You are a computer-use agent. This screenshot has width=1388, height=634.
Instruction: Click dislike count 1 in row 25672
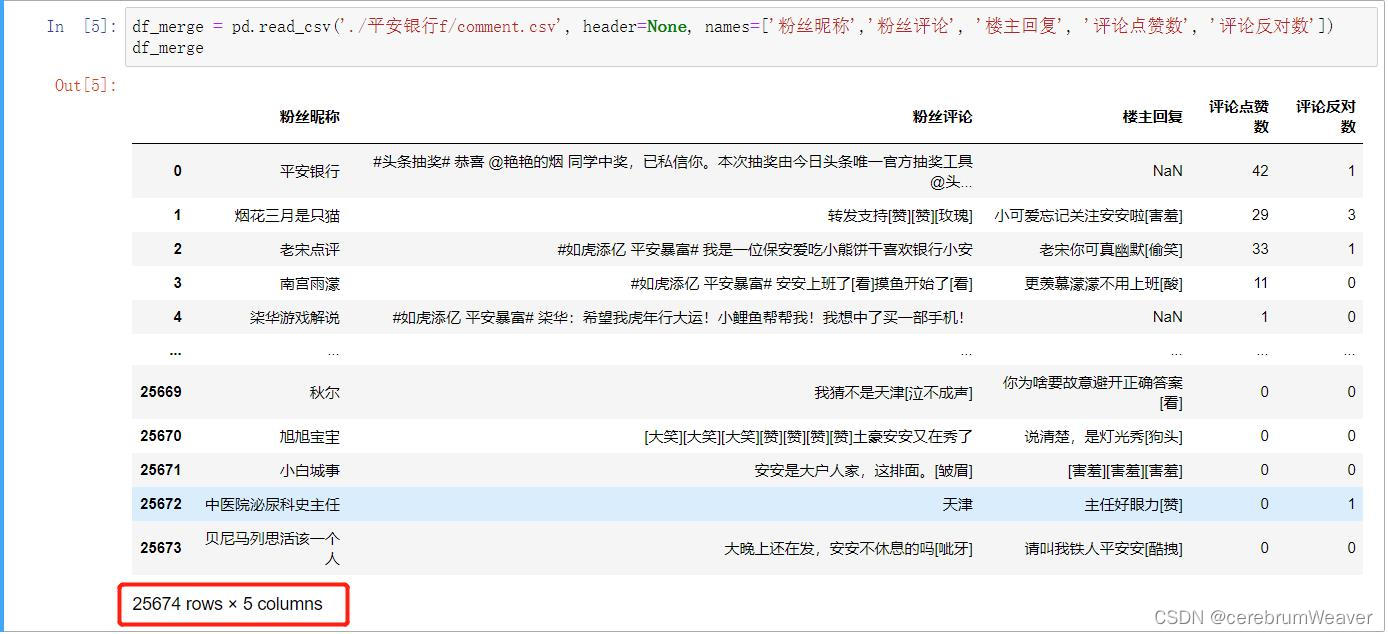(1351, 504)
